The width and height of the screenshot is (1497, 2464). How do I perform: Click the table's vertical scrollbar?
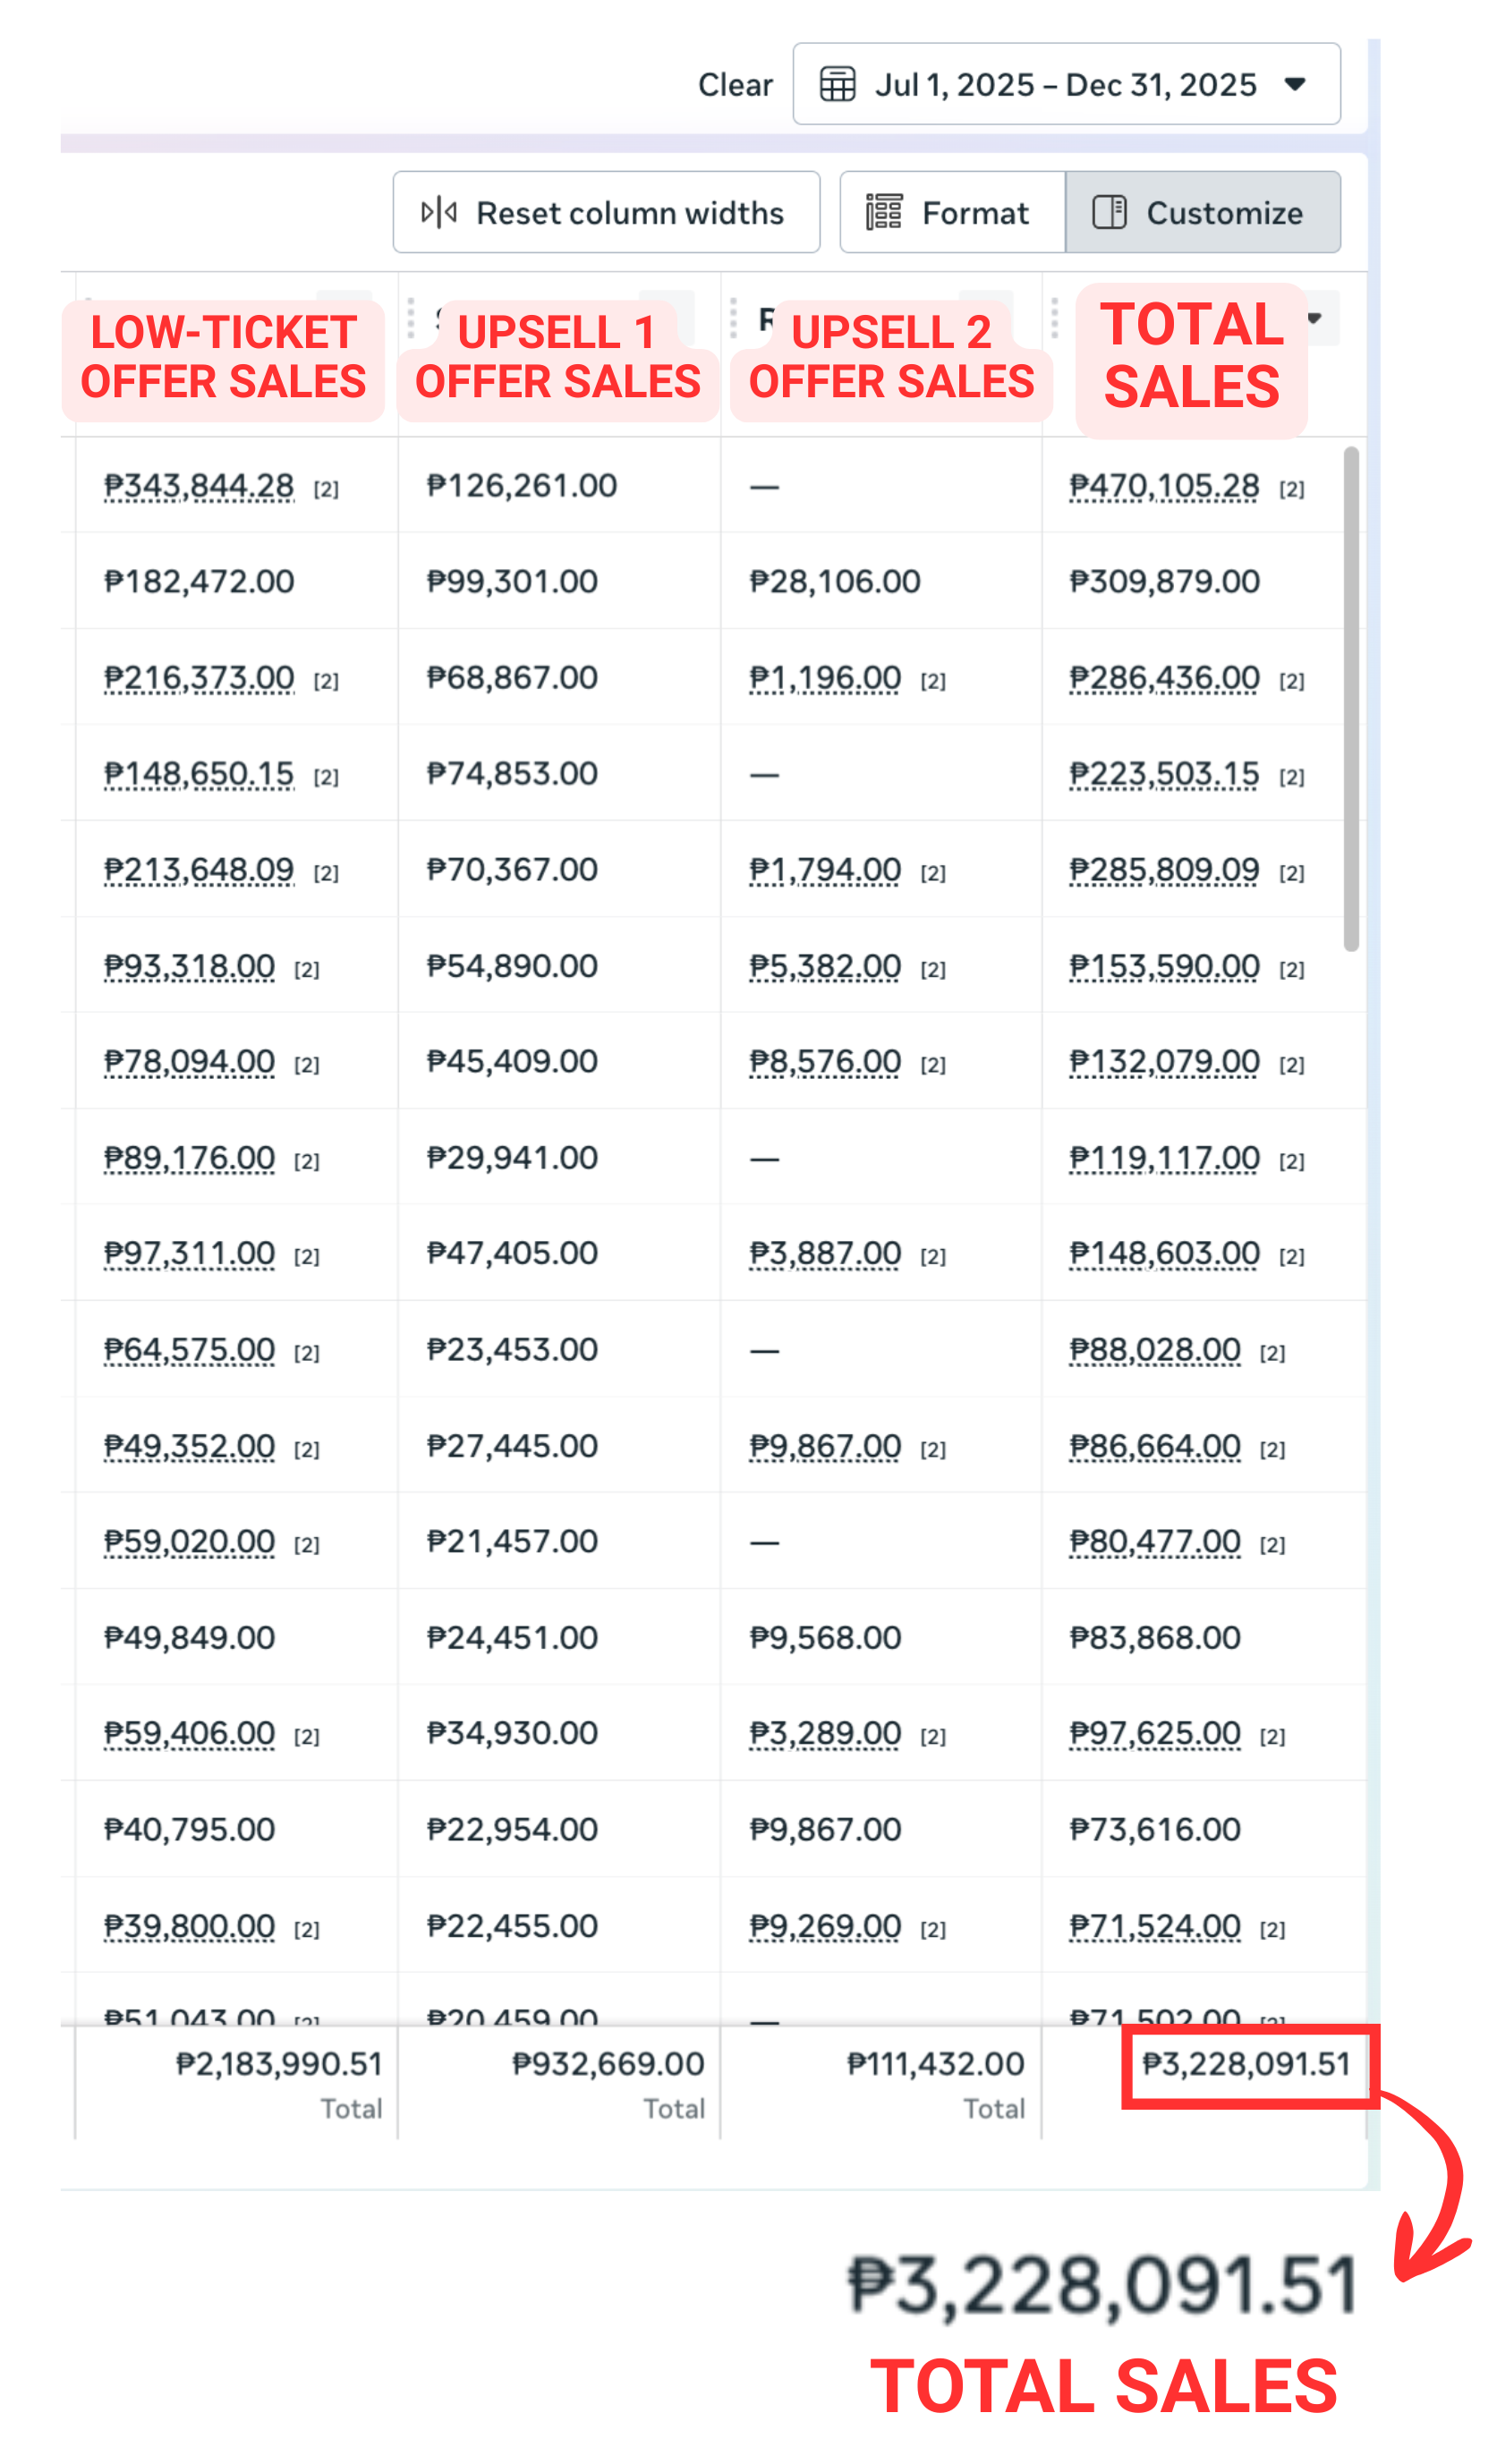point(1351,698)
